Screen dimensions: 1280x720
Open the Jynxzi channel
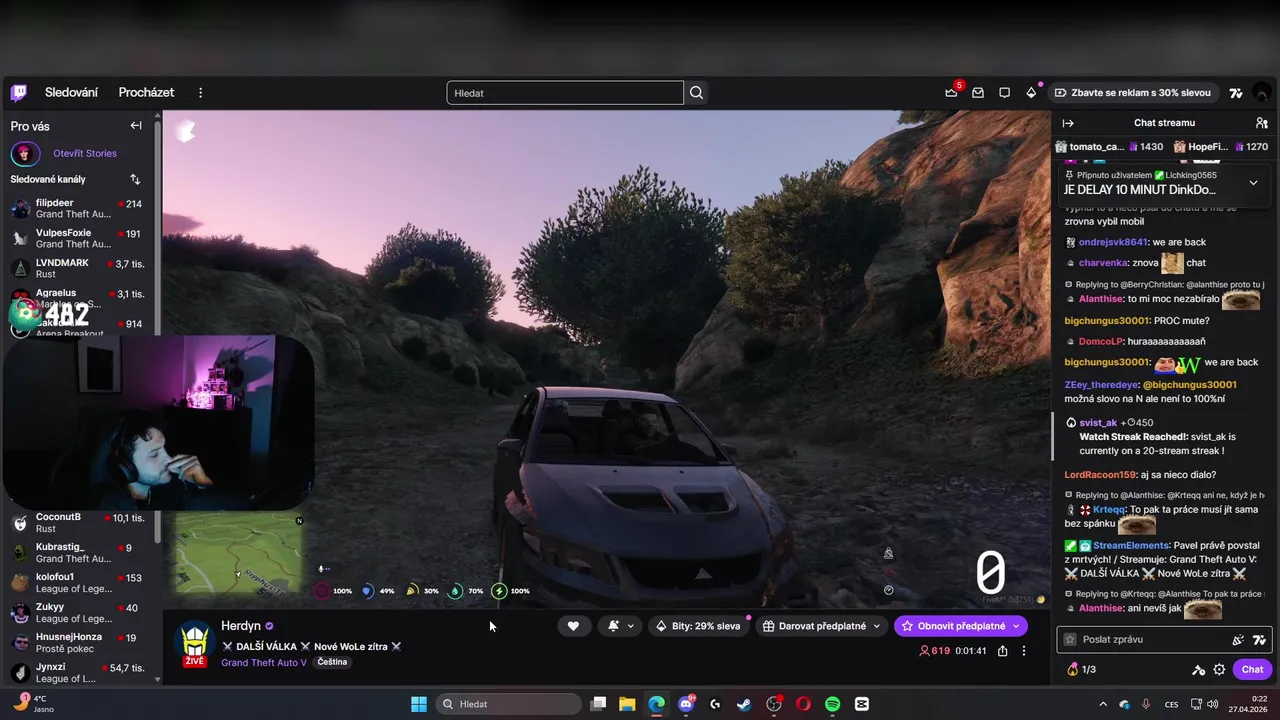tap(80, 672)
